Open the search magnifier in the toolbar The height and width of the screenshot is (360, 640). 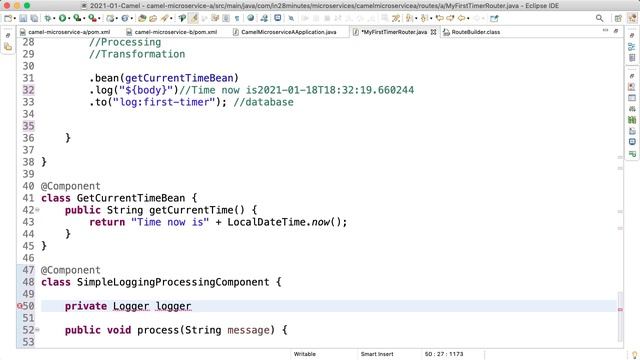(x=599, y=18)
